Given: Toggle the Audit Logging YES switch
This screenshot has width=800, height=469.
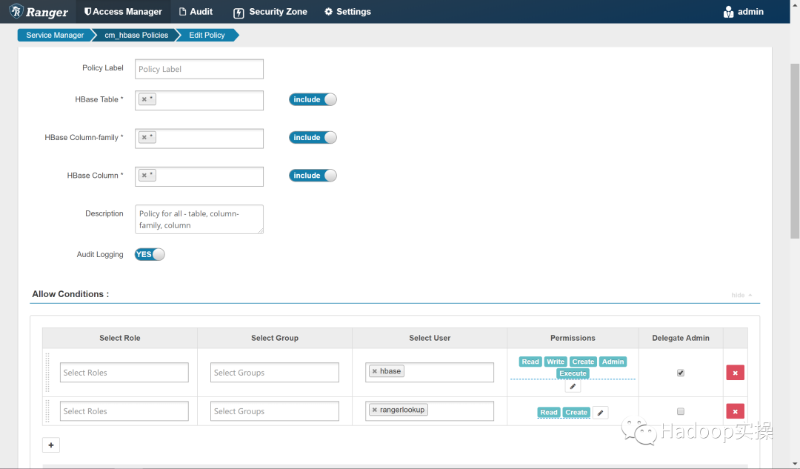Looking at the screenshot, I should pos(149,254).
